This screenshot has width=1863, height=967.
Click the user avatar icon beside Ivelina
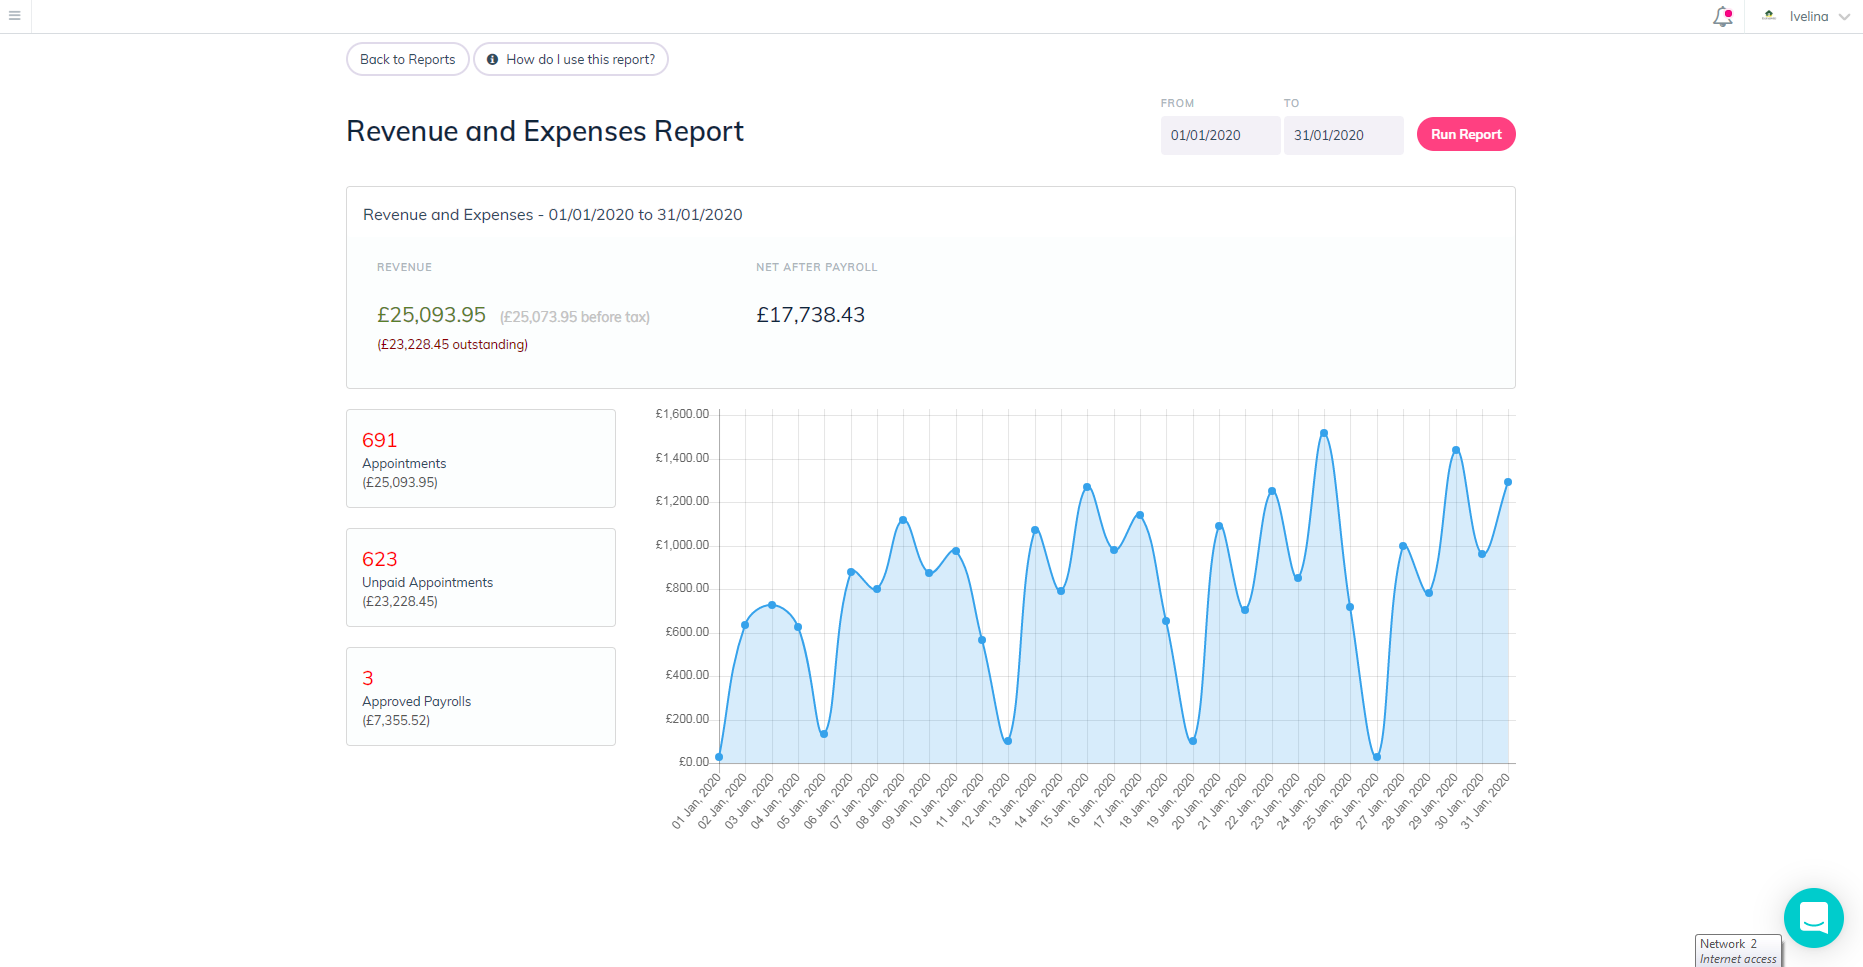click(x=1769, y=16)
